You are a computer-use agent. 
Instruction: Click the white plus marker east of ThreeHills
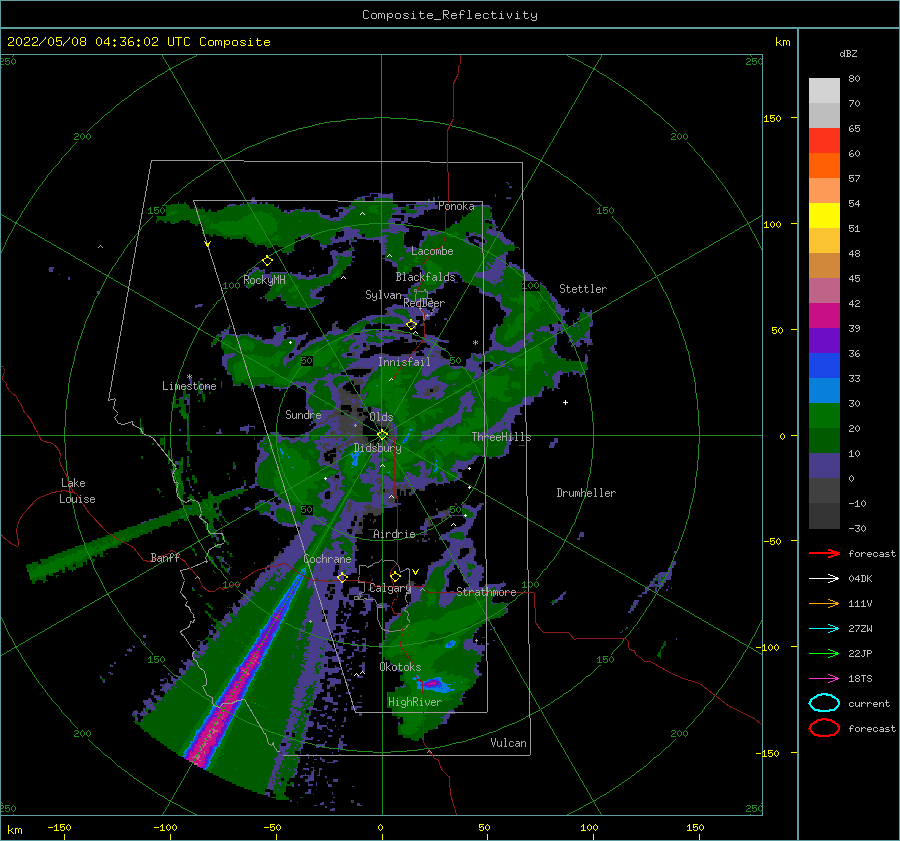(565, 402)
